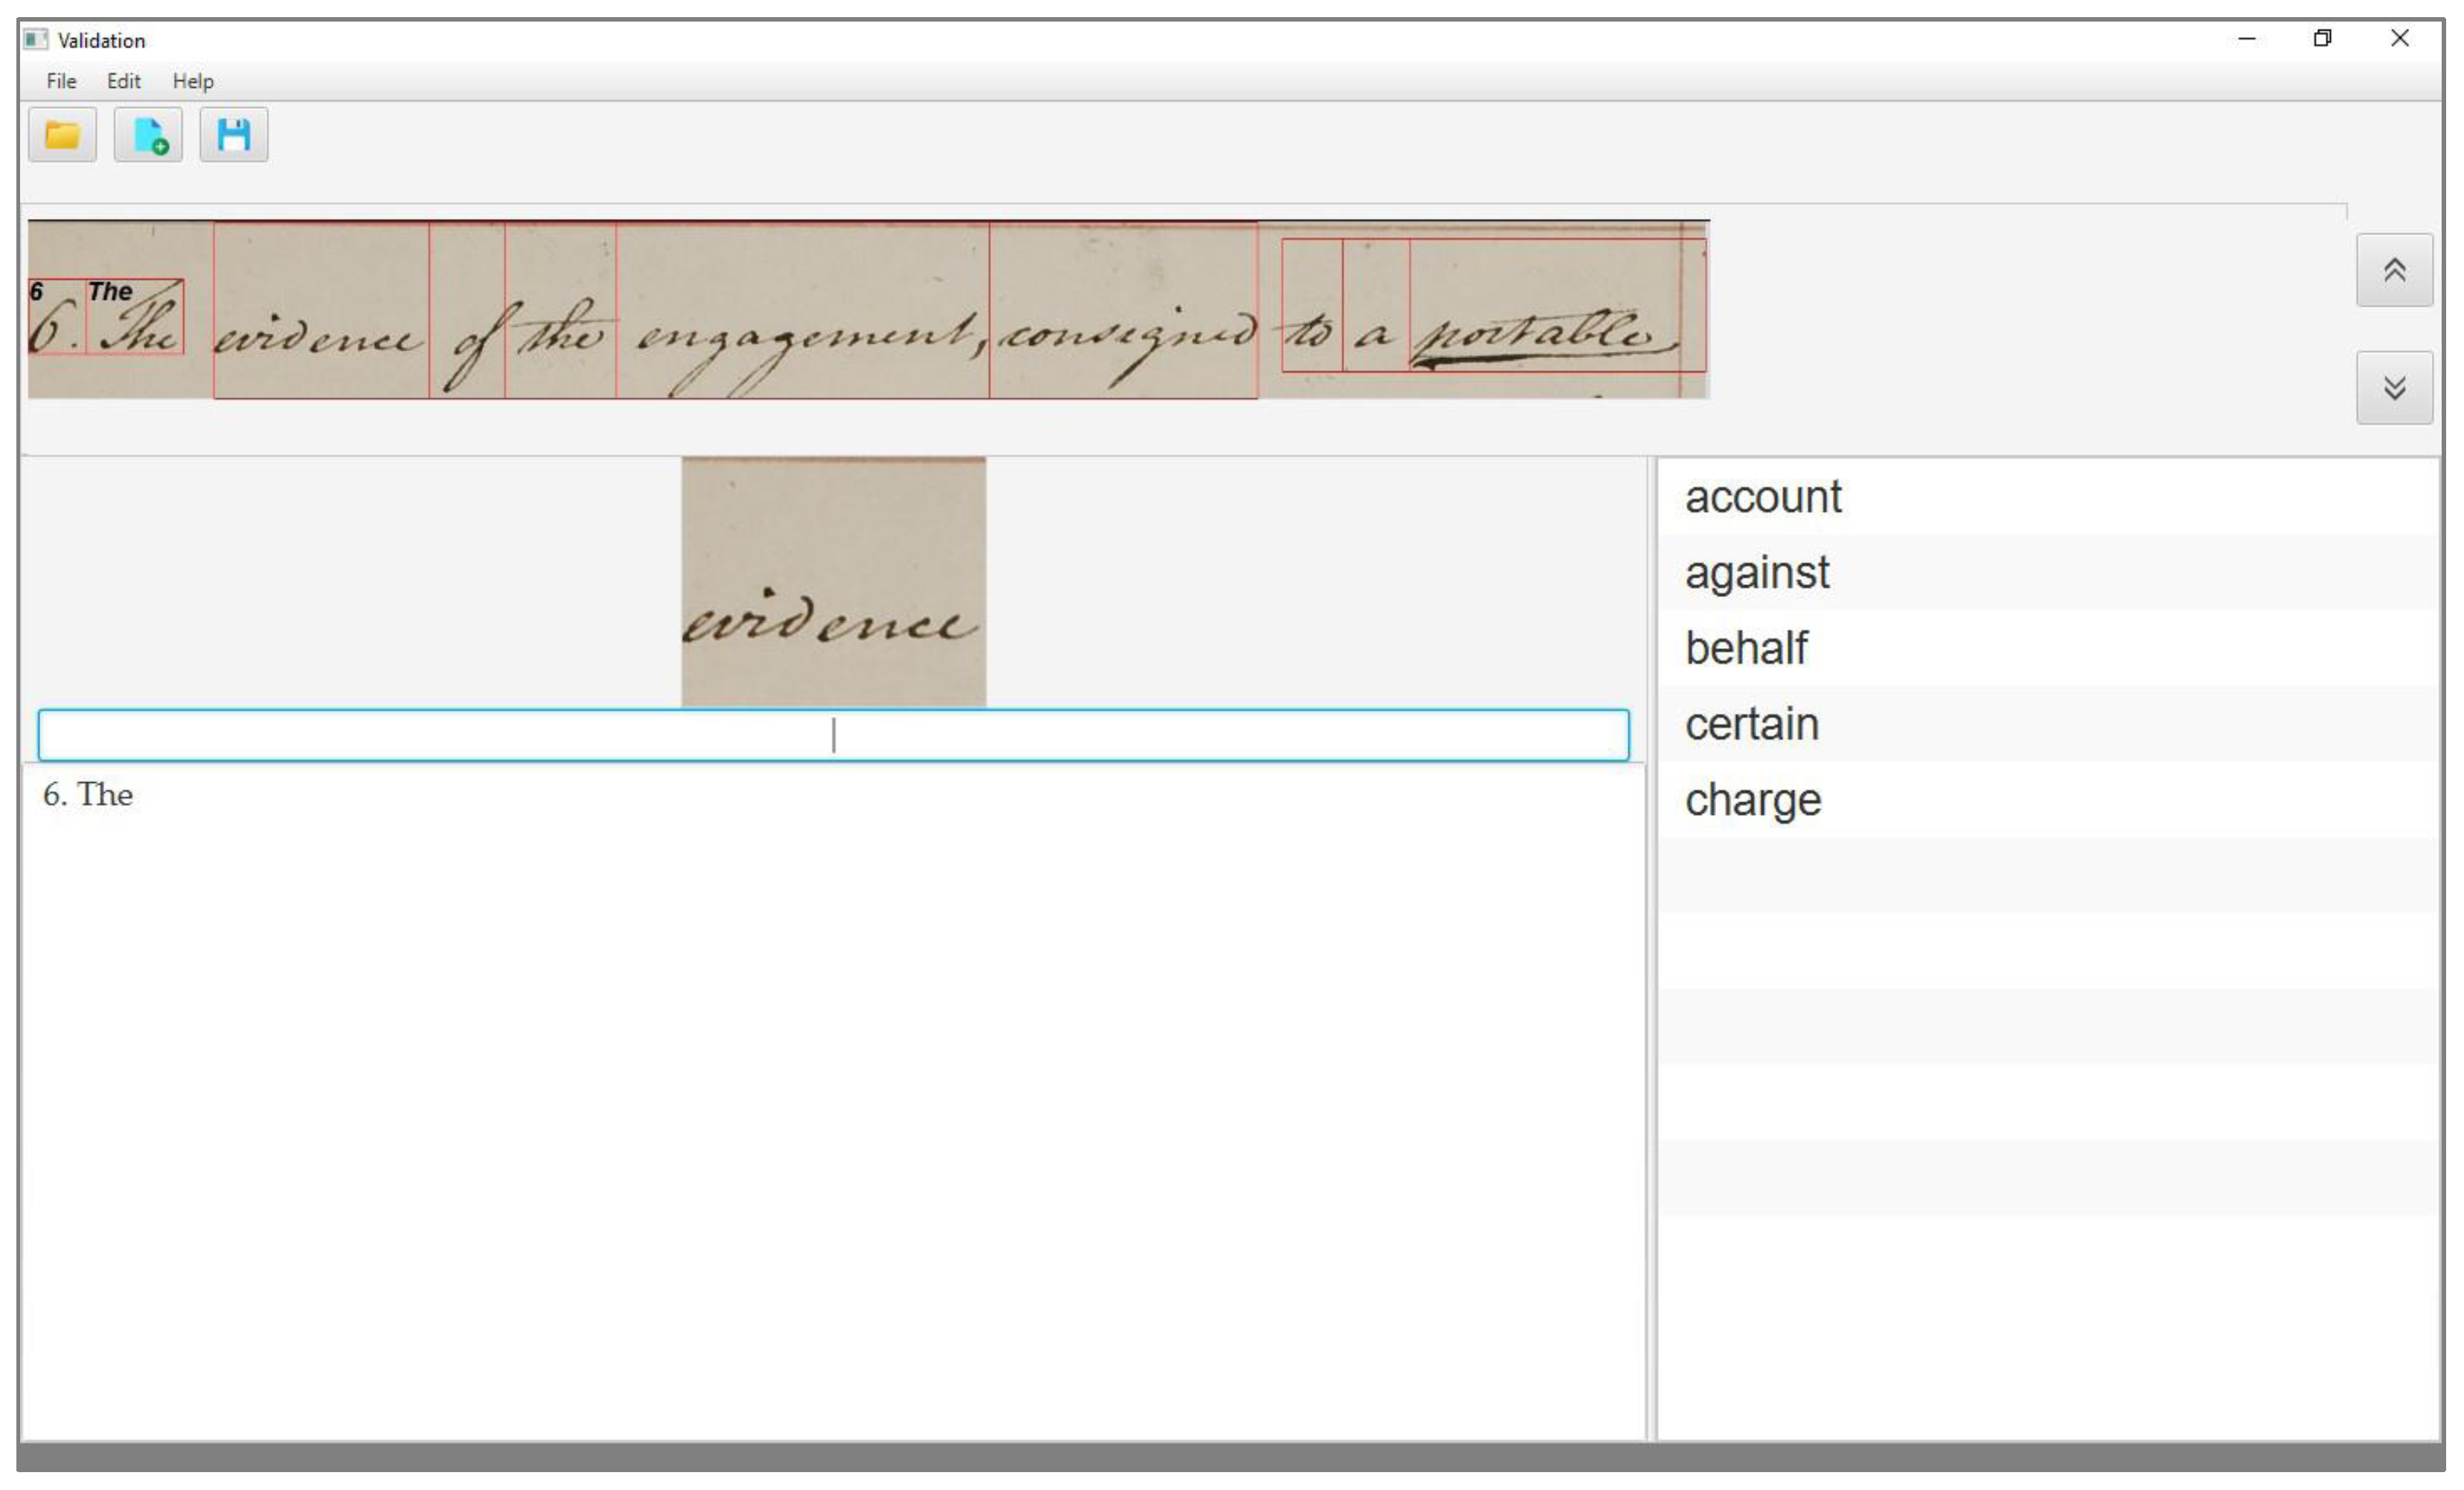The image size is (2464, 1490).
Task: Select the 'engagement,' word box in strip
Action: point(802,312)
